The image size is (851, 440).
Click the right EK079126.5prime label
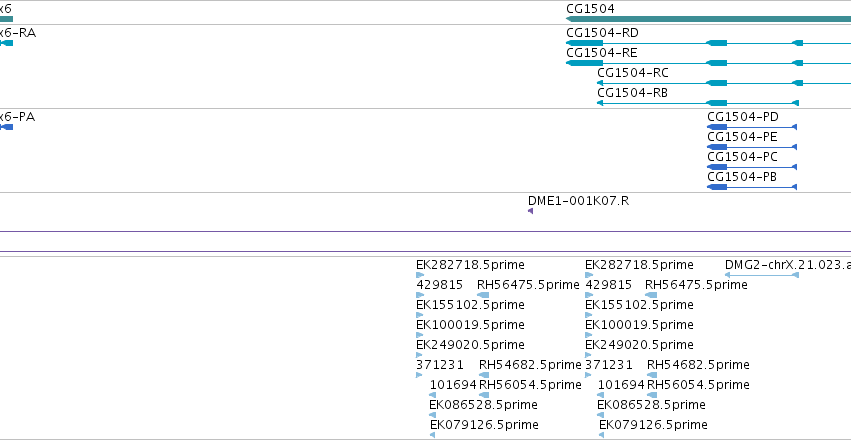point(653,425)
